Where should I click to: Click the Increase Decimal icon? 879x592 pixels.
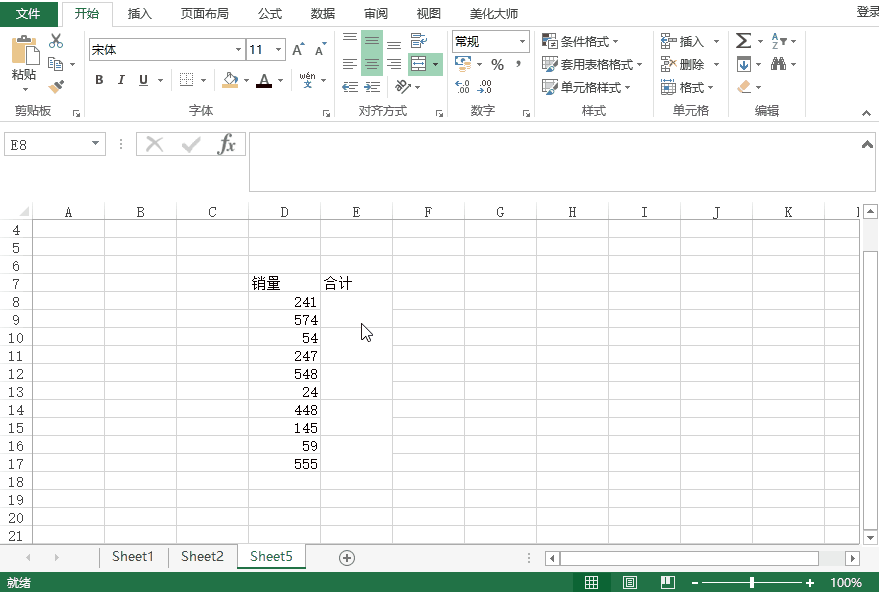point(462,87)
